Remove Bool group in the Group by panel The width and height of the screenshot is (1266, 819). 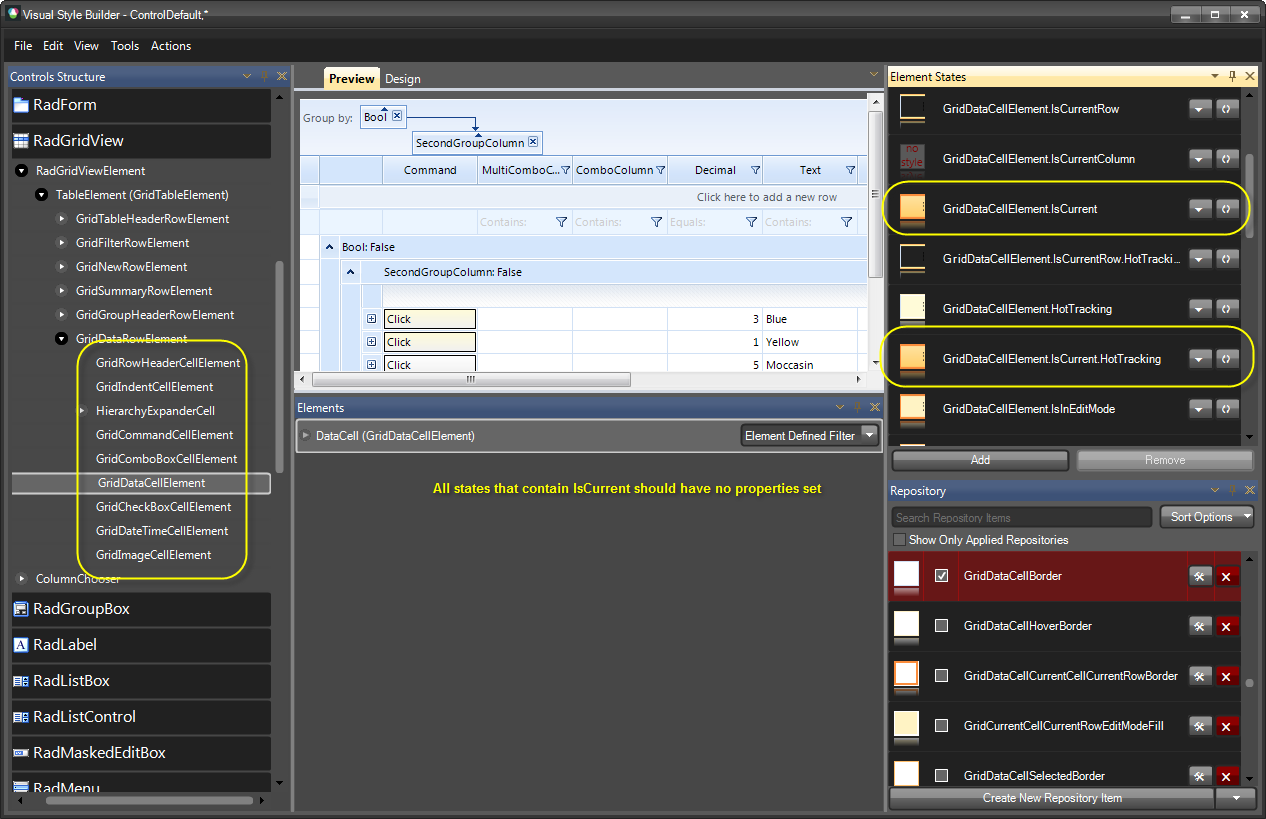pos(397,116)
